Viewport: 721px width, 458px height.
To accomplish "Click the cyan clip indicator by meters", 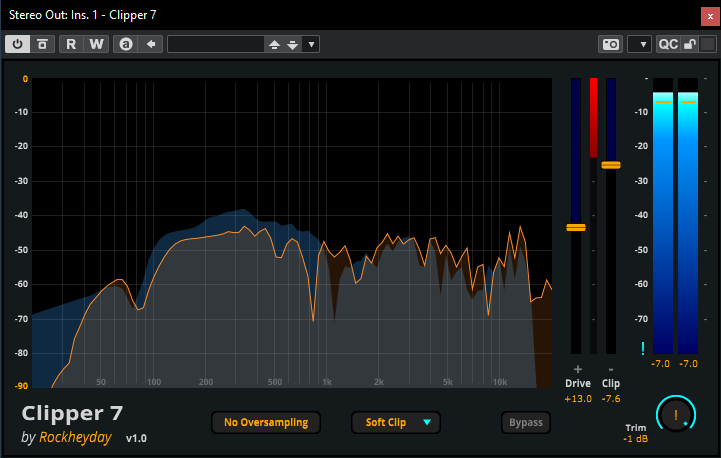I will pos(643,348).
